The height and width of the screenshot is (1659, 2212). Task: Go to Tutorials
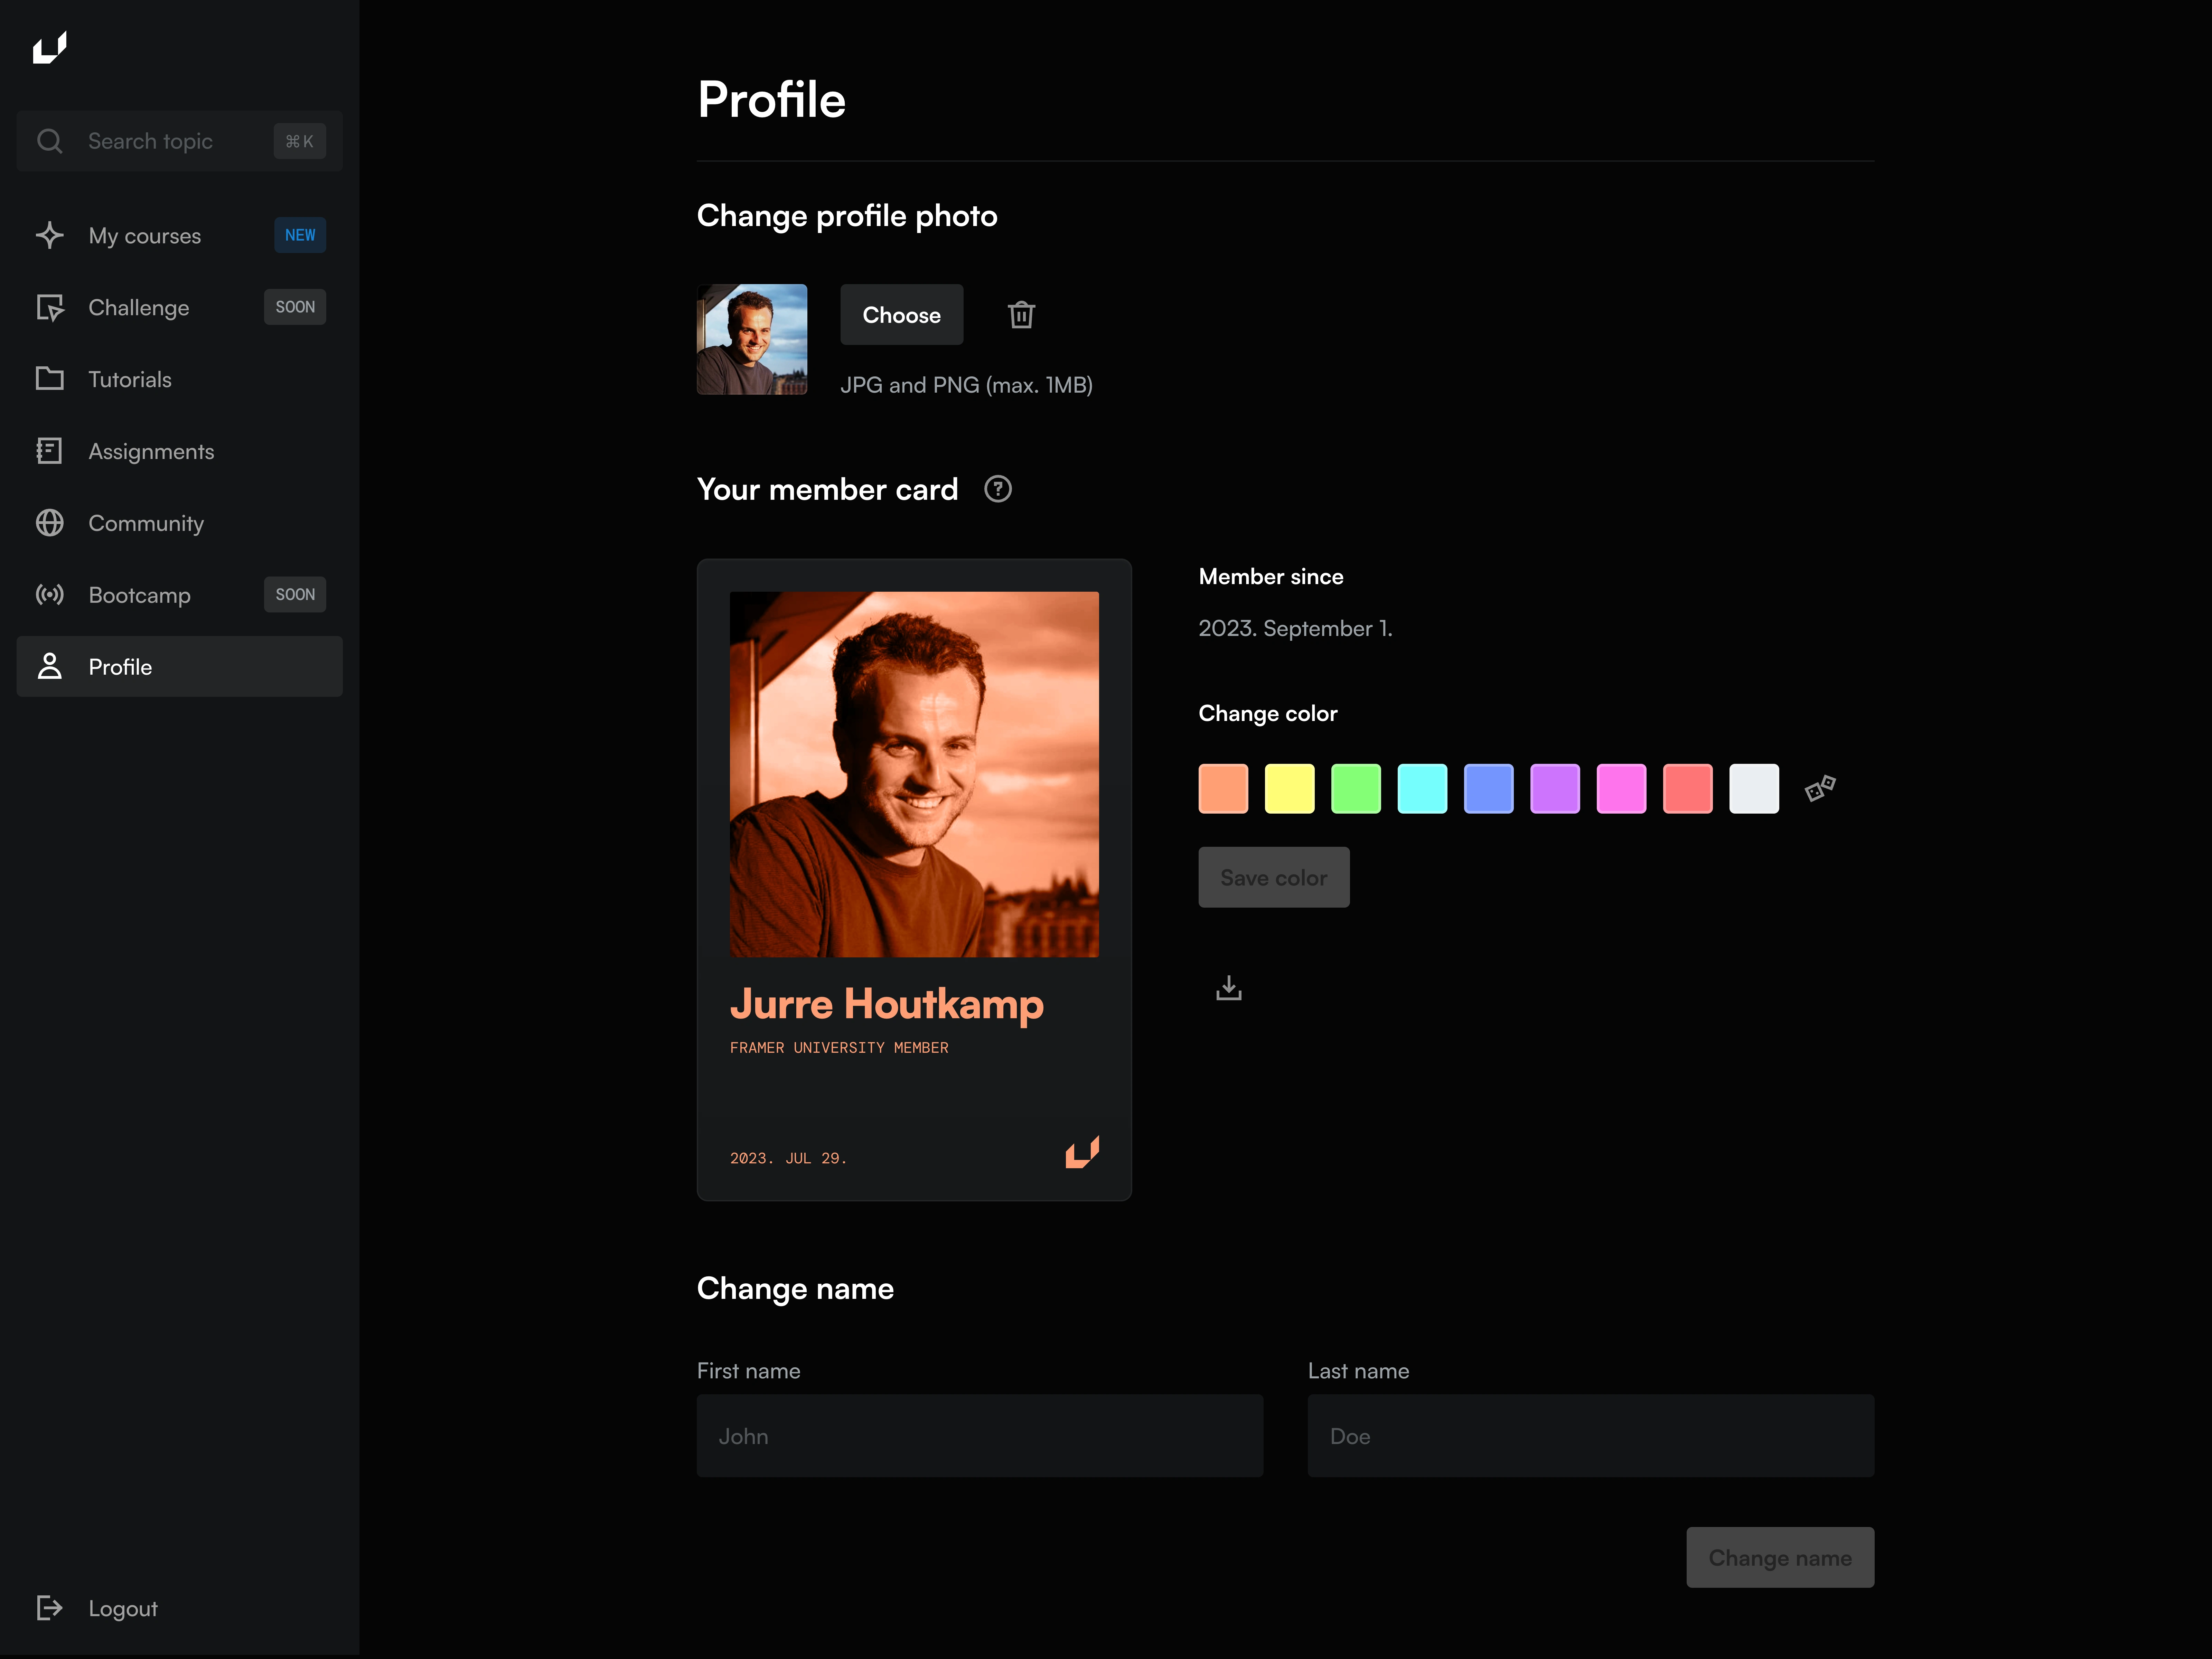coord(180,379)
